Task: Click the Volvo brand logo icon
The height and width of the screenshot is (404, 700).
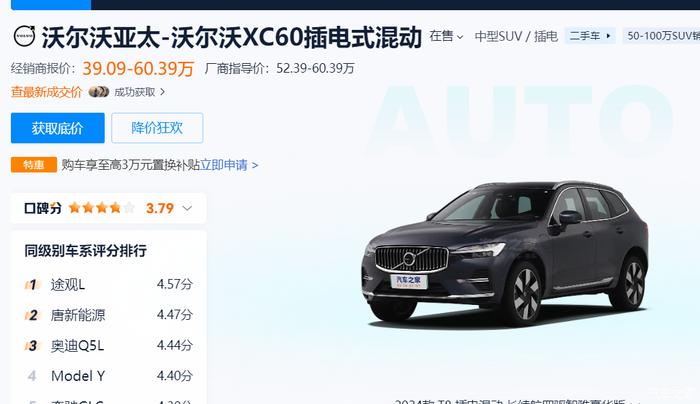Action: 24,36
